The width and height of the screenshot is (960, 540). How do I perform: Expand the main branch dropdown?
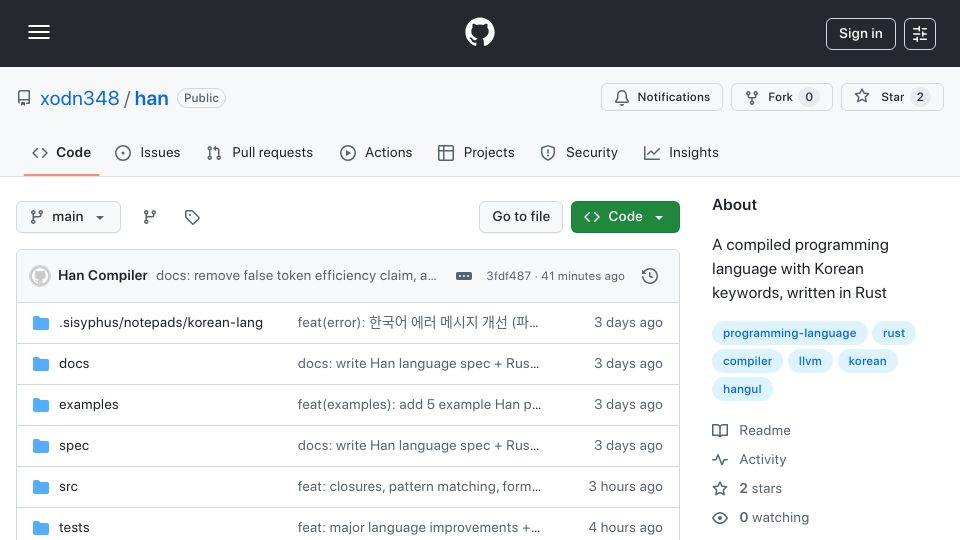click(x=68, y=217)
